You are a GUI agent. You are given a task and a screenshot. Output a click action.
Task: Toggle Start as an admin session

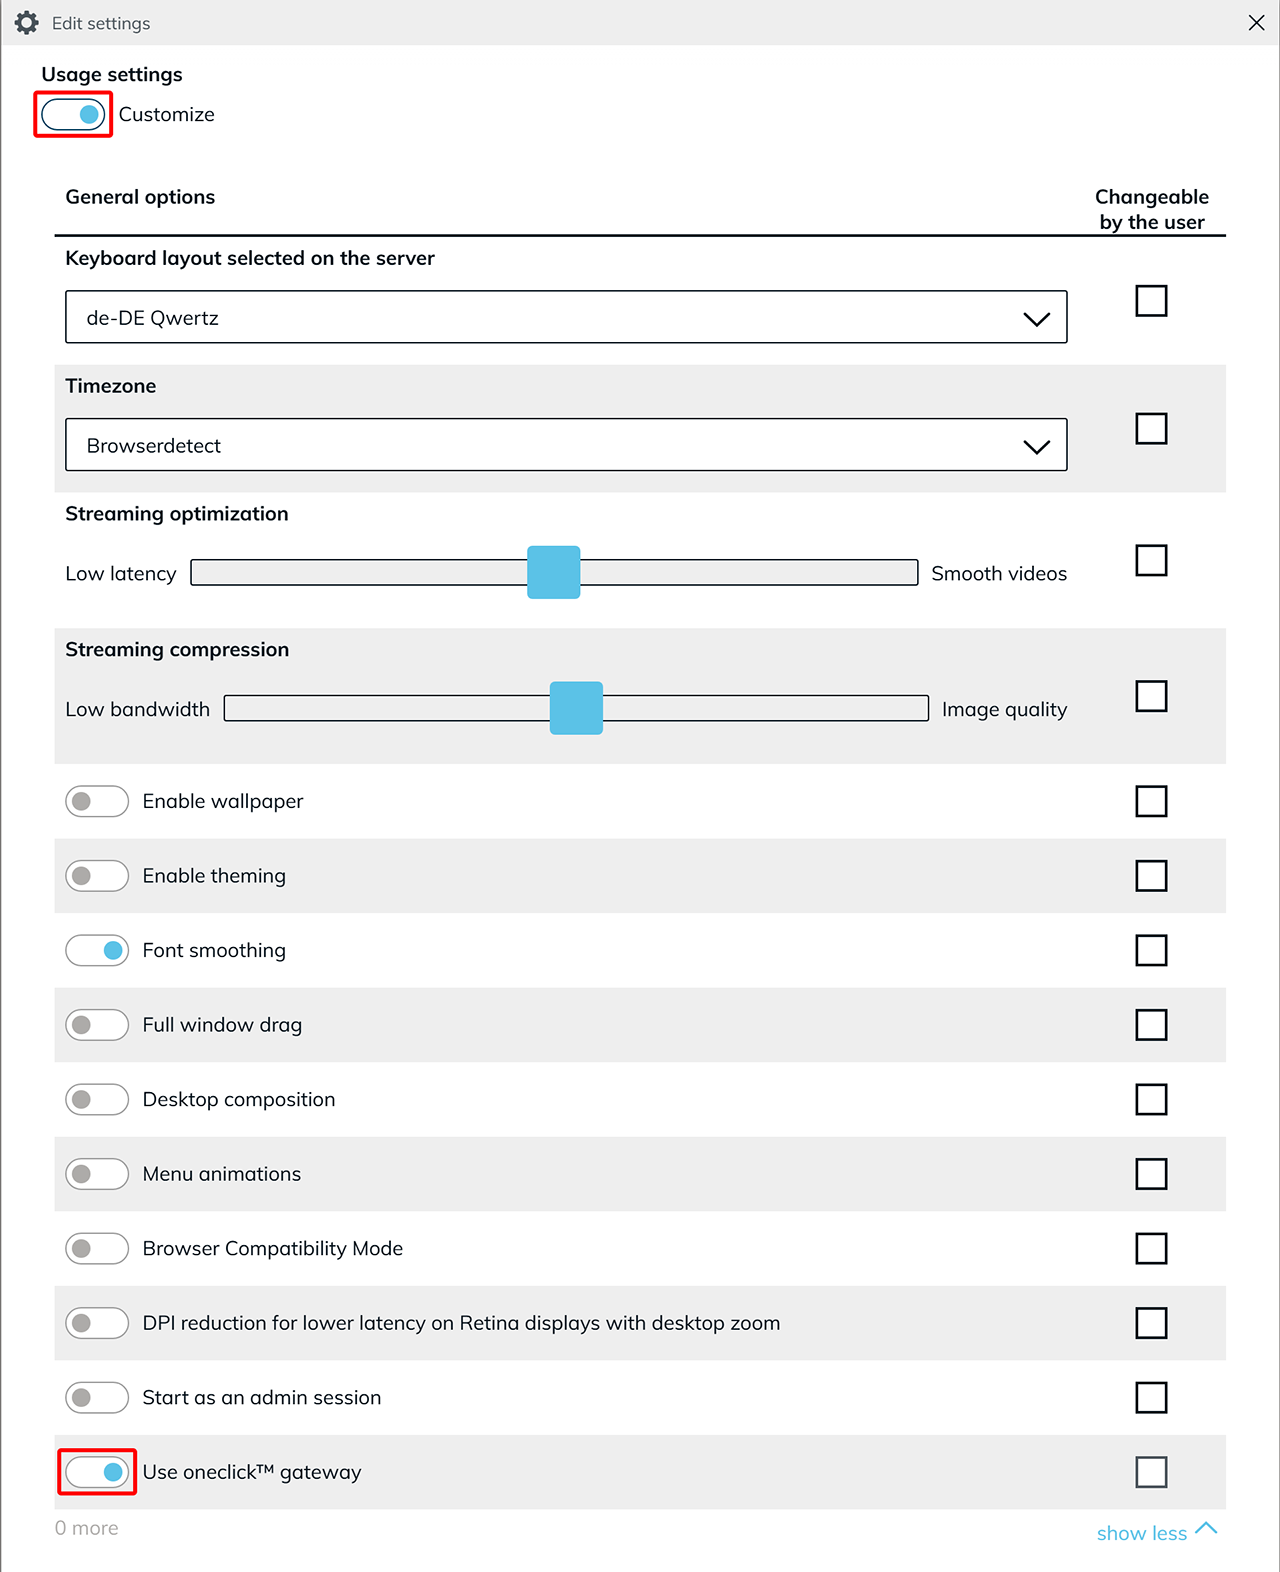tap(97, 1397)
